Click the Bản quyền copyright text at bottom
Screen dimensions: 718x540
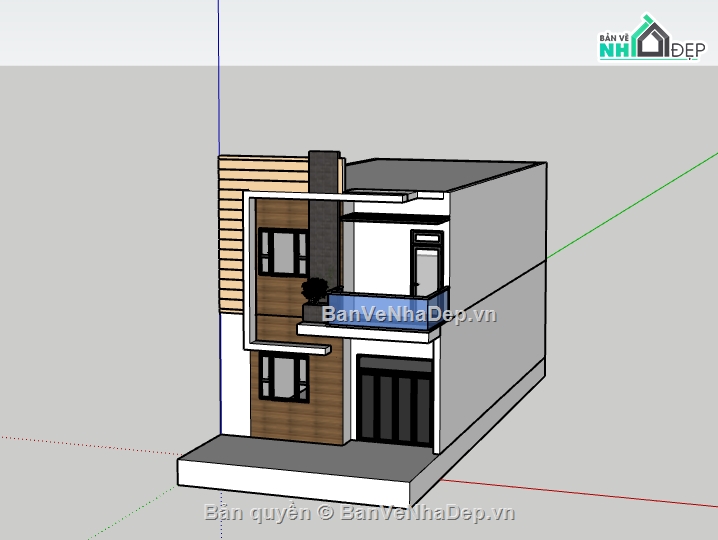point(360,513)
